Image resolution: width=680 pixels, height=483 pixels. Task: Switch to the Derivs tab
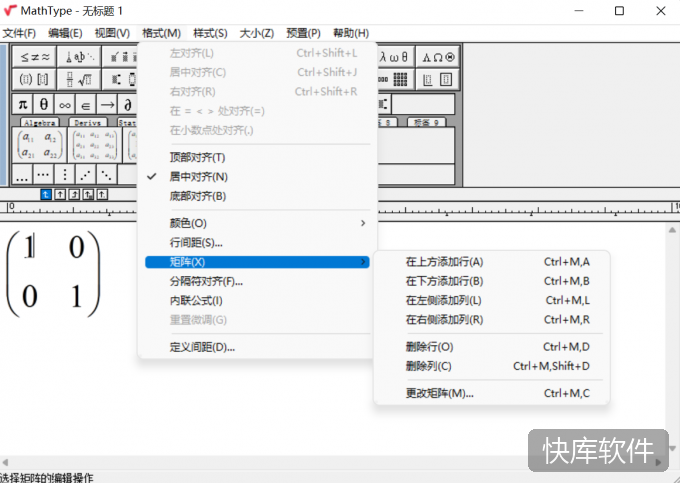point(88,122)
